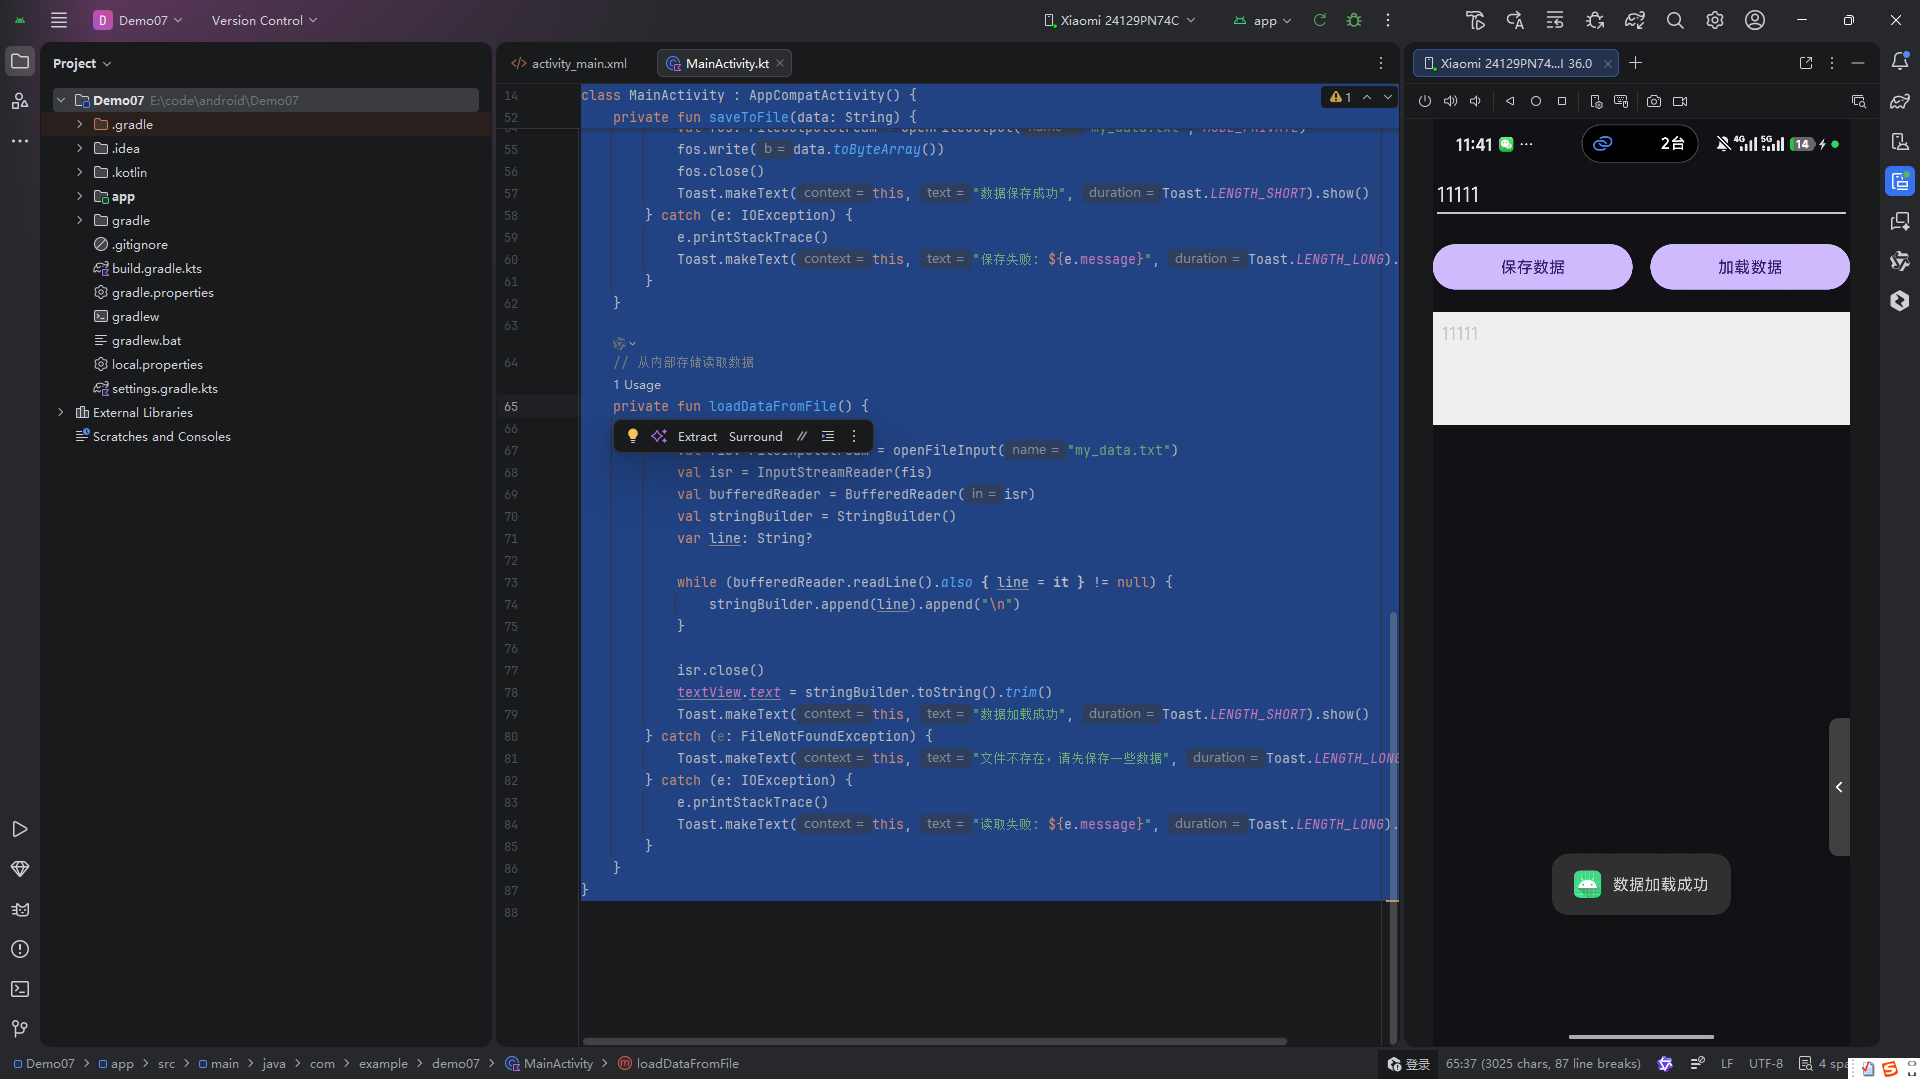Take a device screenshot camera icon
1920x1079 pixels.
[1654, 101]
